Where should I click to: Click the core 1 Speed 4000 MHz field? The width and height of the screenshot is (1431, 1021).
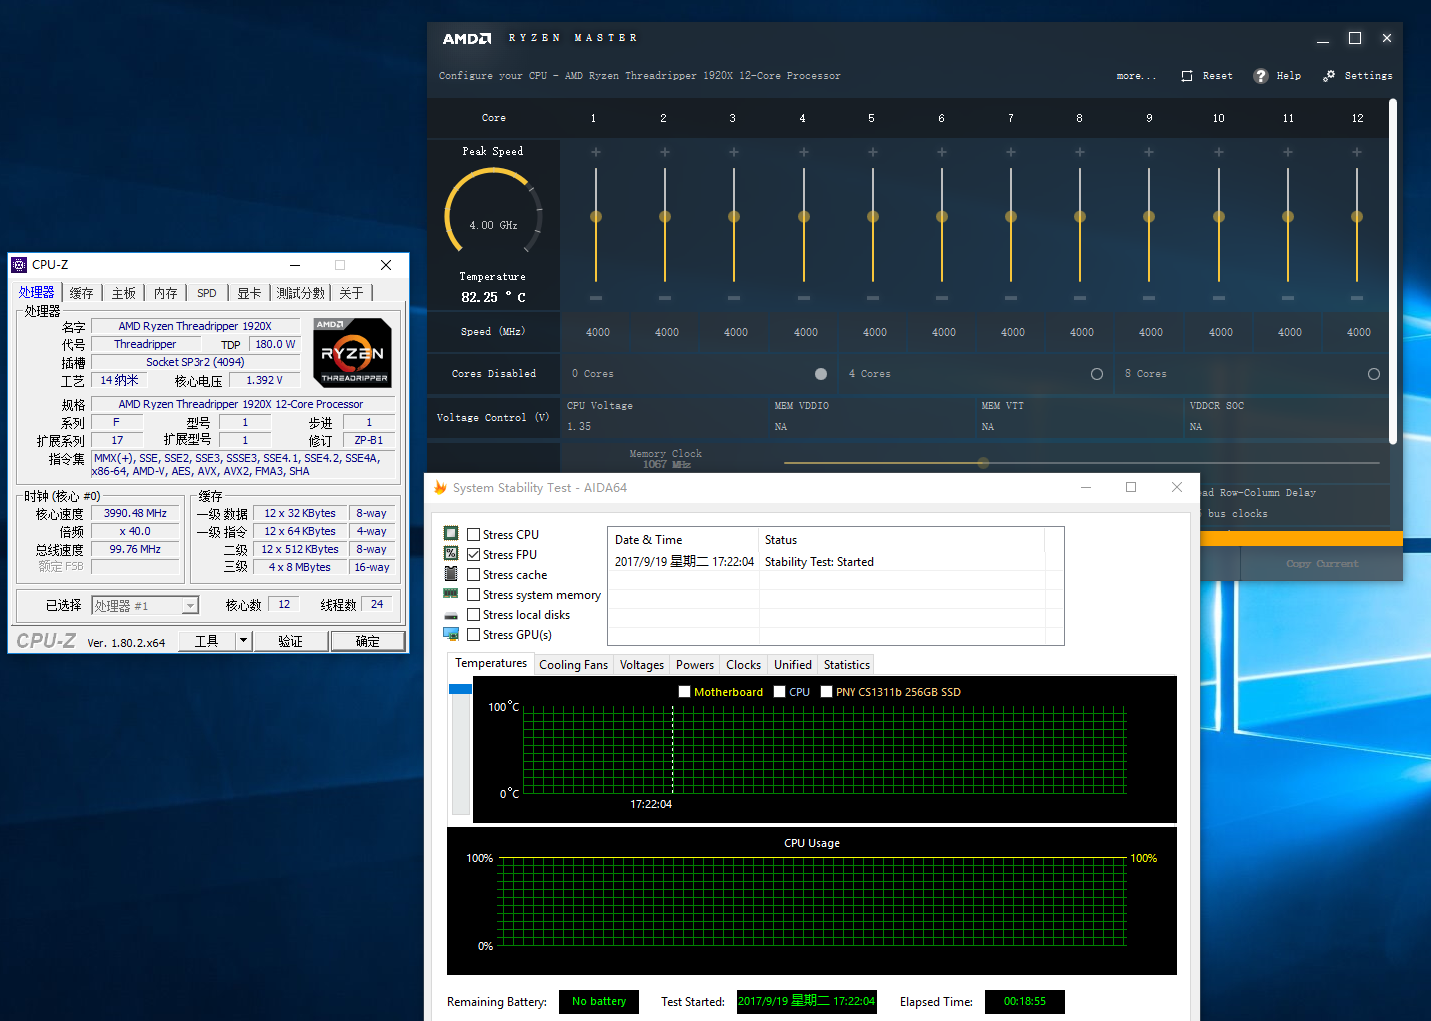(x=598, y=332)
